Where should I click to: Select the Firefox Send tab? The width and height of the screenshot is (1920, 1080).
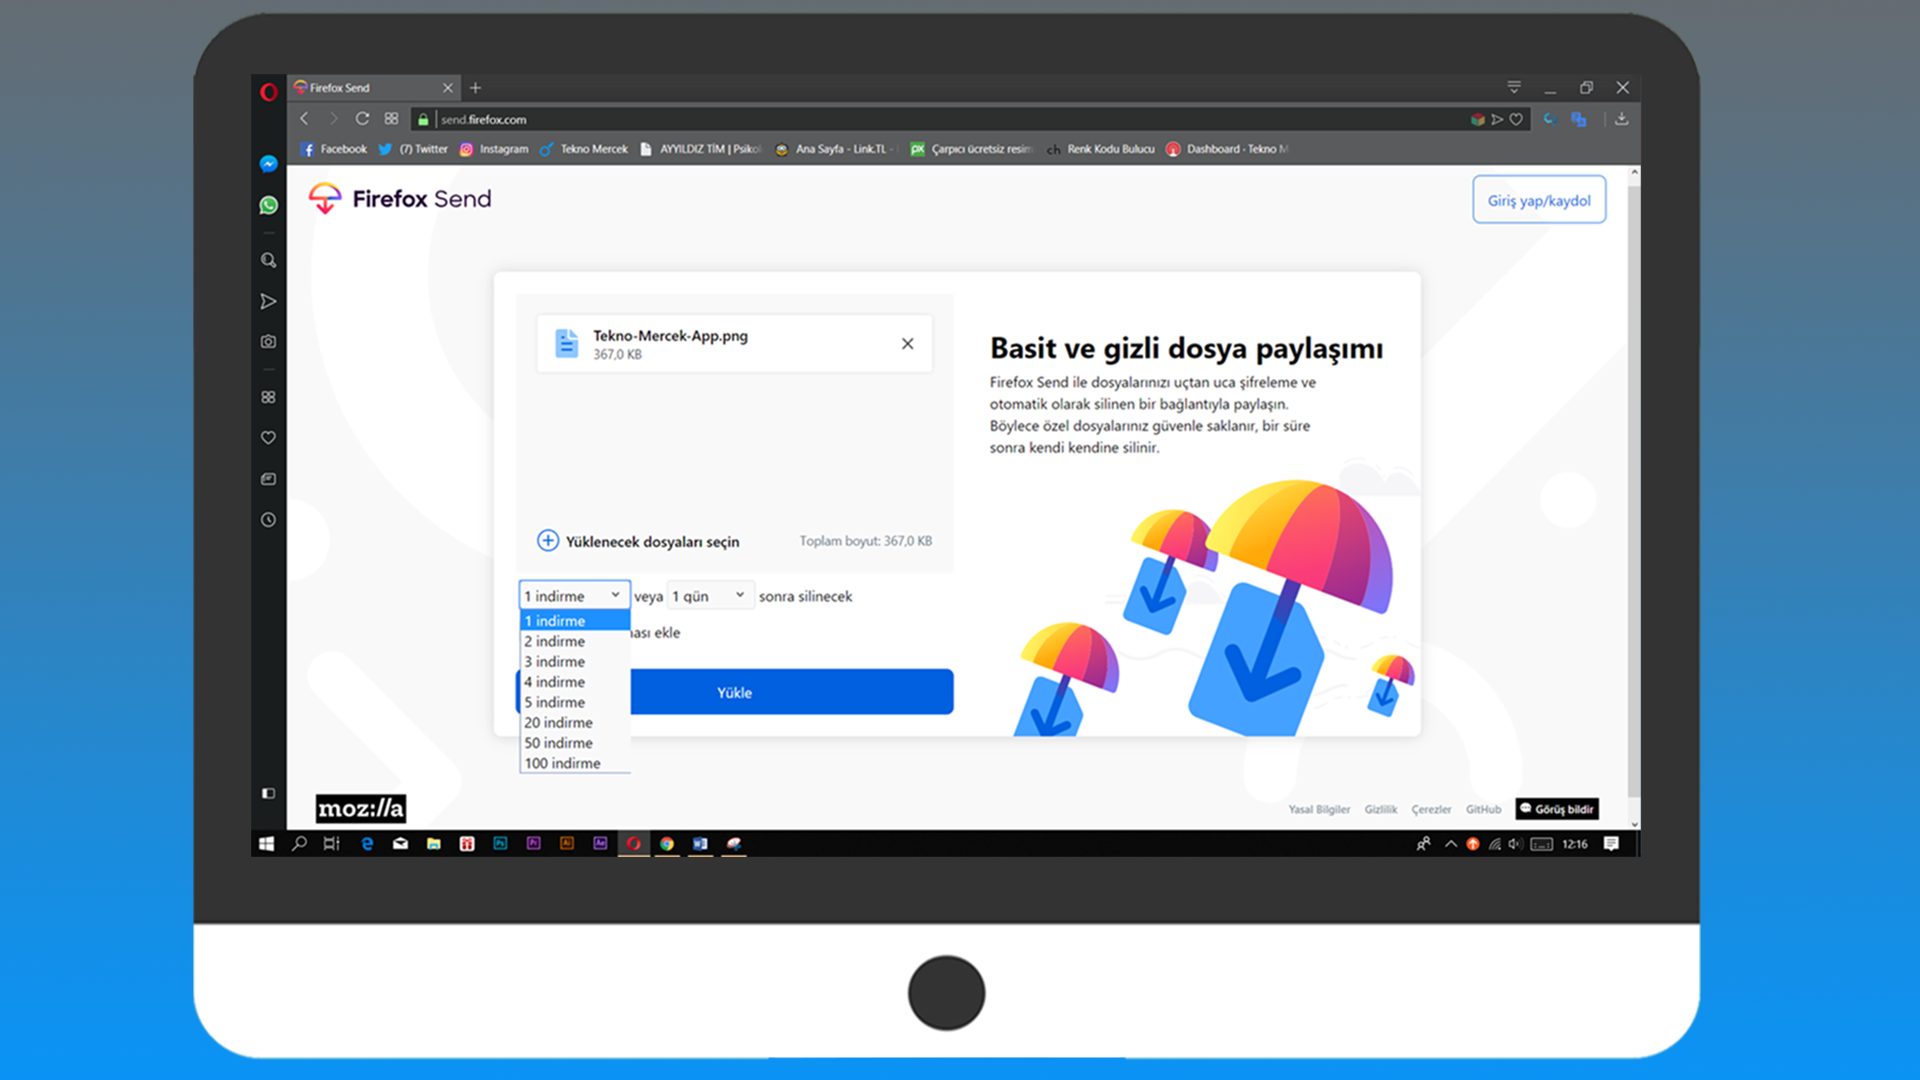(x=375, y=88)
